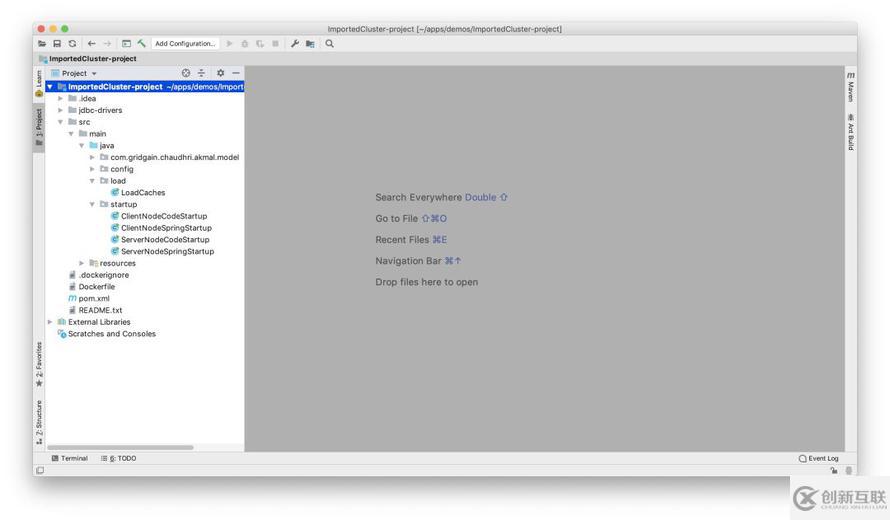Click the run-anything window icon in toolbar
The height and width of the screenshot is (520, 890).
pos(126,44)
